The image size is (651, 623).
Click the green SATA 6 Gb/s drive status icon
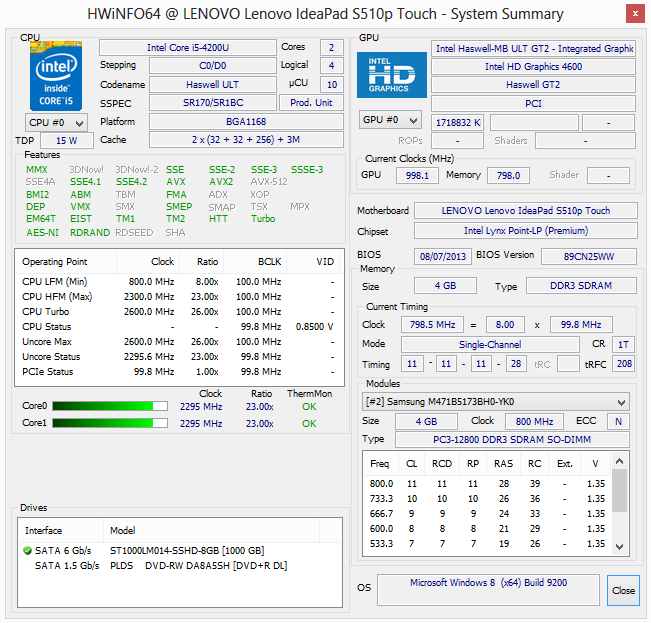pyautogui.click(x=27, y=550)
